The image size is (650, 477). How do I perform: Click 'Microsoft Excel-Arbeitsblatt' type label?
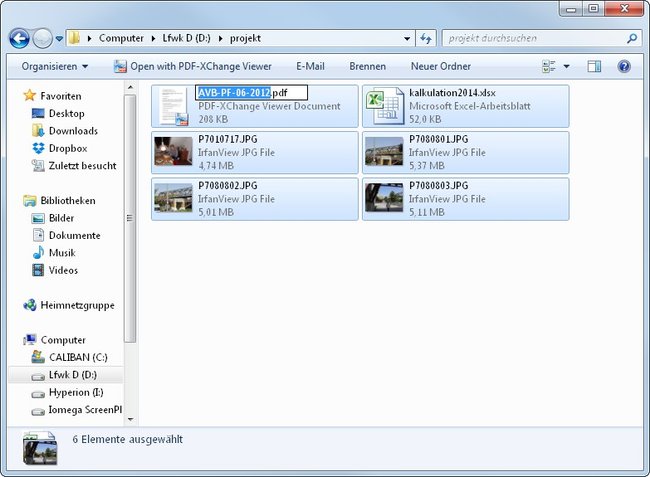470,106
